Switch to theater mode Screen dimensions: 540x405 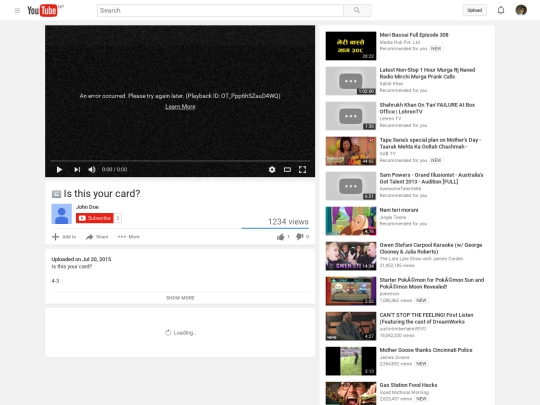point(287,169)
